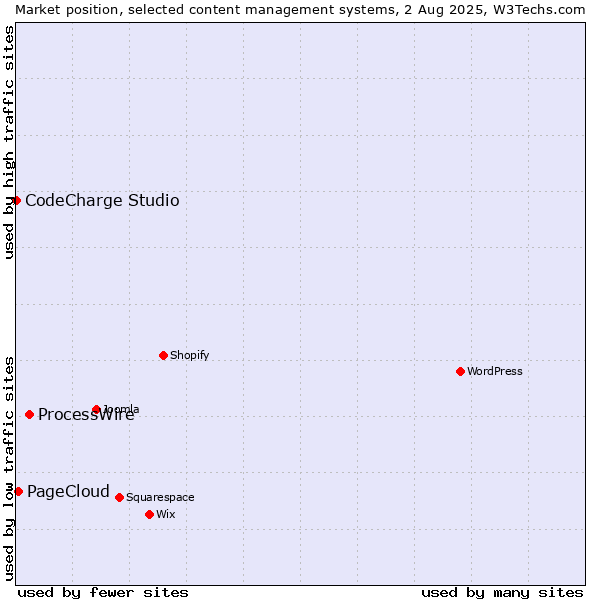Click the 'used by fewer sites' axis label
The height and width of the screenshot is (600, 600).
103,593
